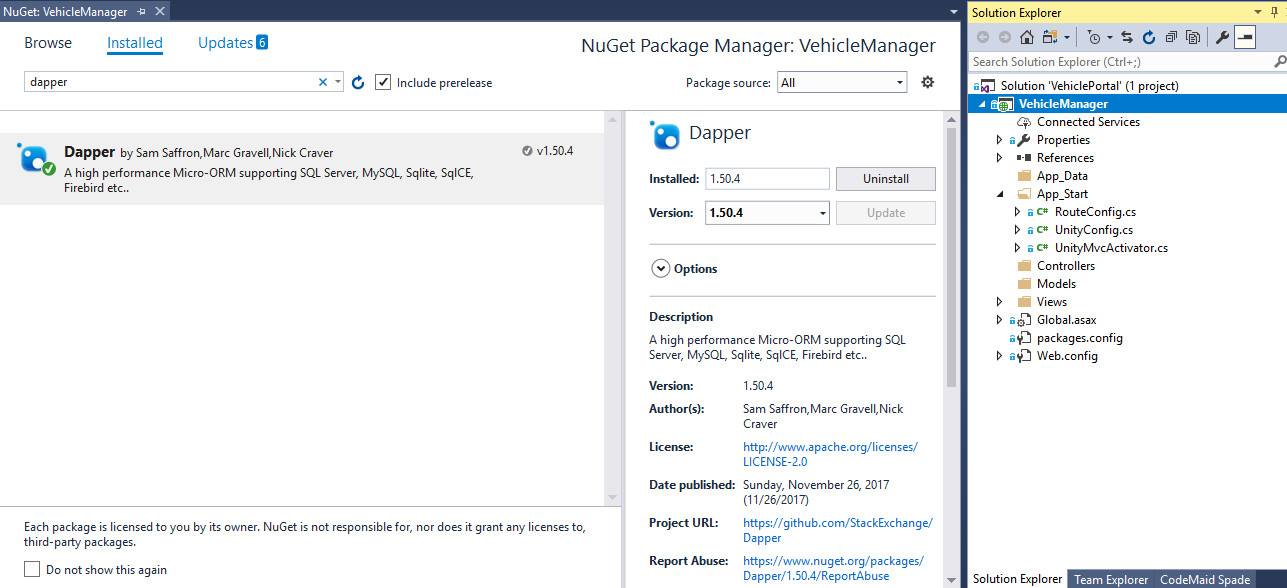1287x588 pixels.
Task: Enable Do not show this again
Action: [x=30, y=569]
